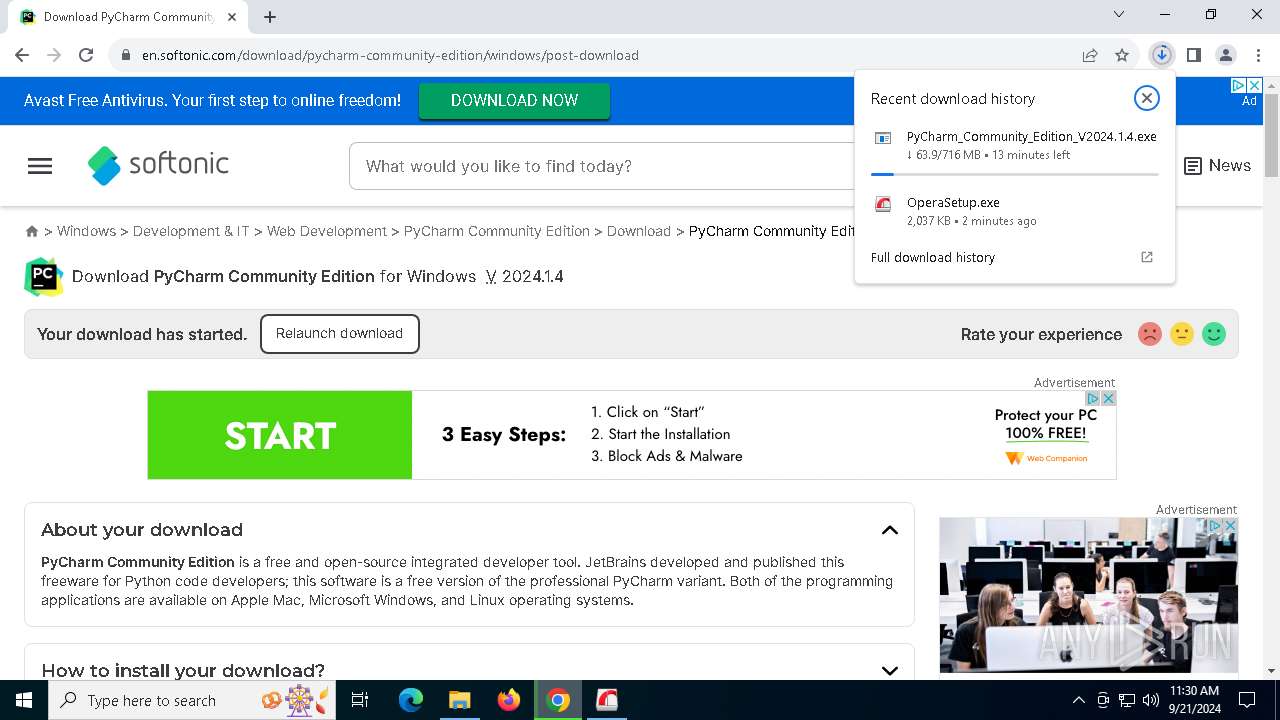The height and width of the screenshot is (720, 1280).
Task: Open Download breadcrumb link
Action: (639, 231)
